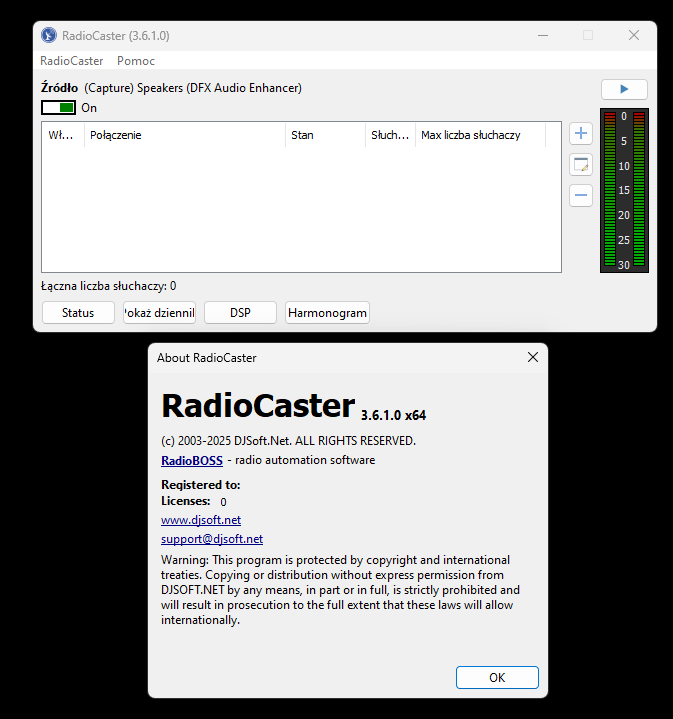Add a new connection with the plus icon
This screenshot has height=719, width=673.
[x=581, y=133]
